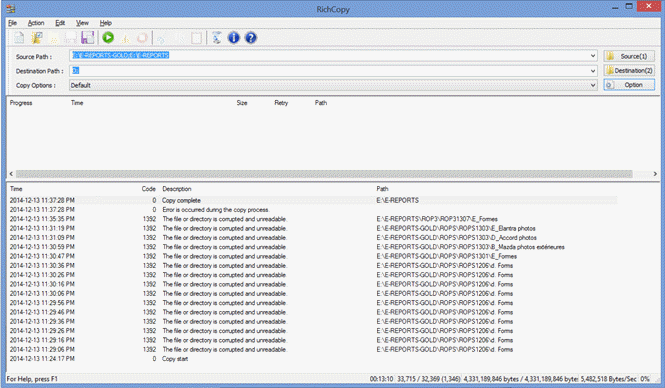Image resolution: width=665 pixels, height=388 pixels.
Task: Click the Size column header
Action: (242, 103)
